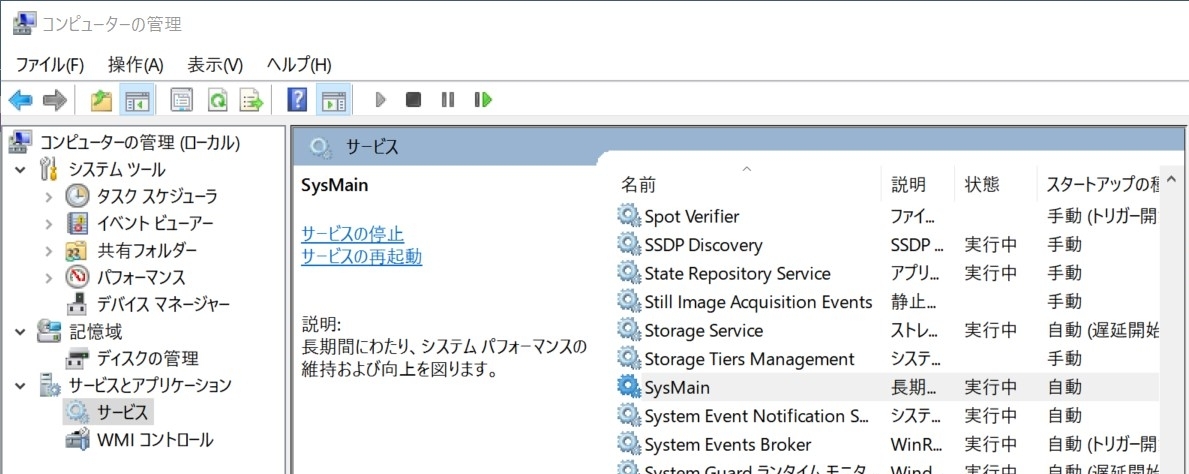This screenshot has height=474, width=1189.
Task: Select Still Image Acquisition Events service
Action: pos(886,302)
